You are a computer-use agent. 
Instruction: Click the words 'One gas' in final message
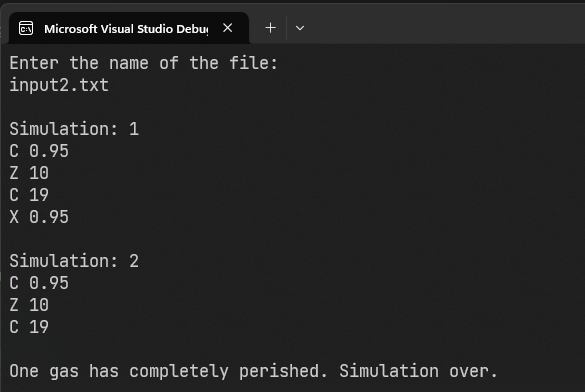pyautogui.click(x=44, y=371)
